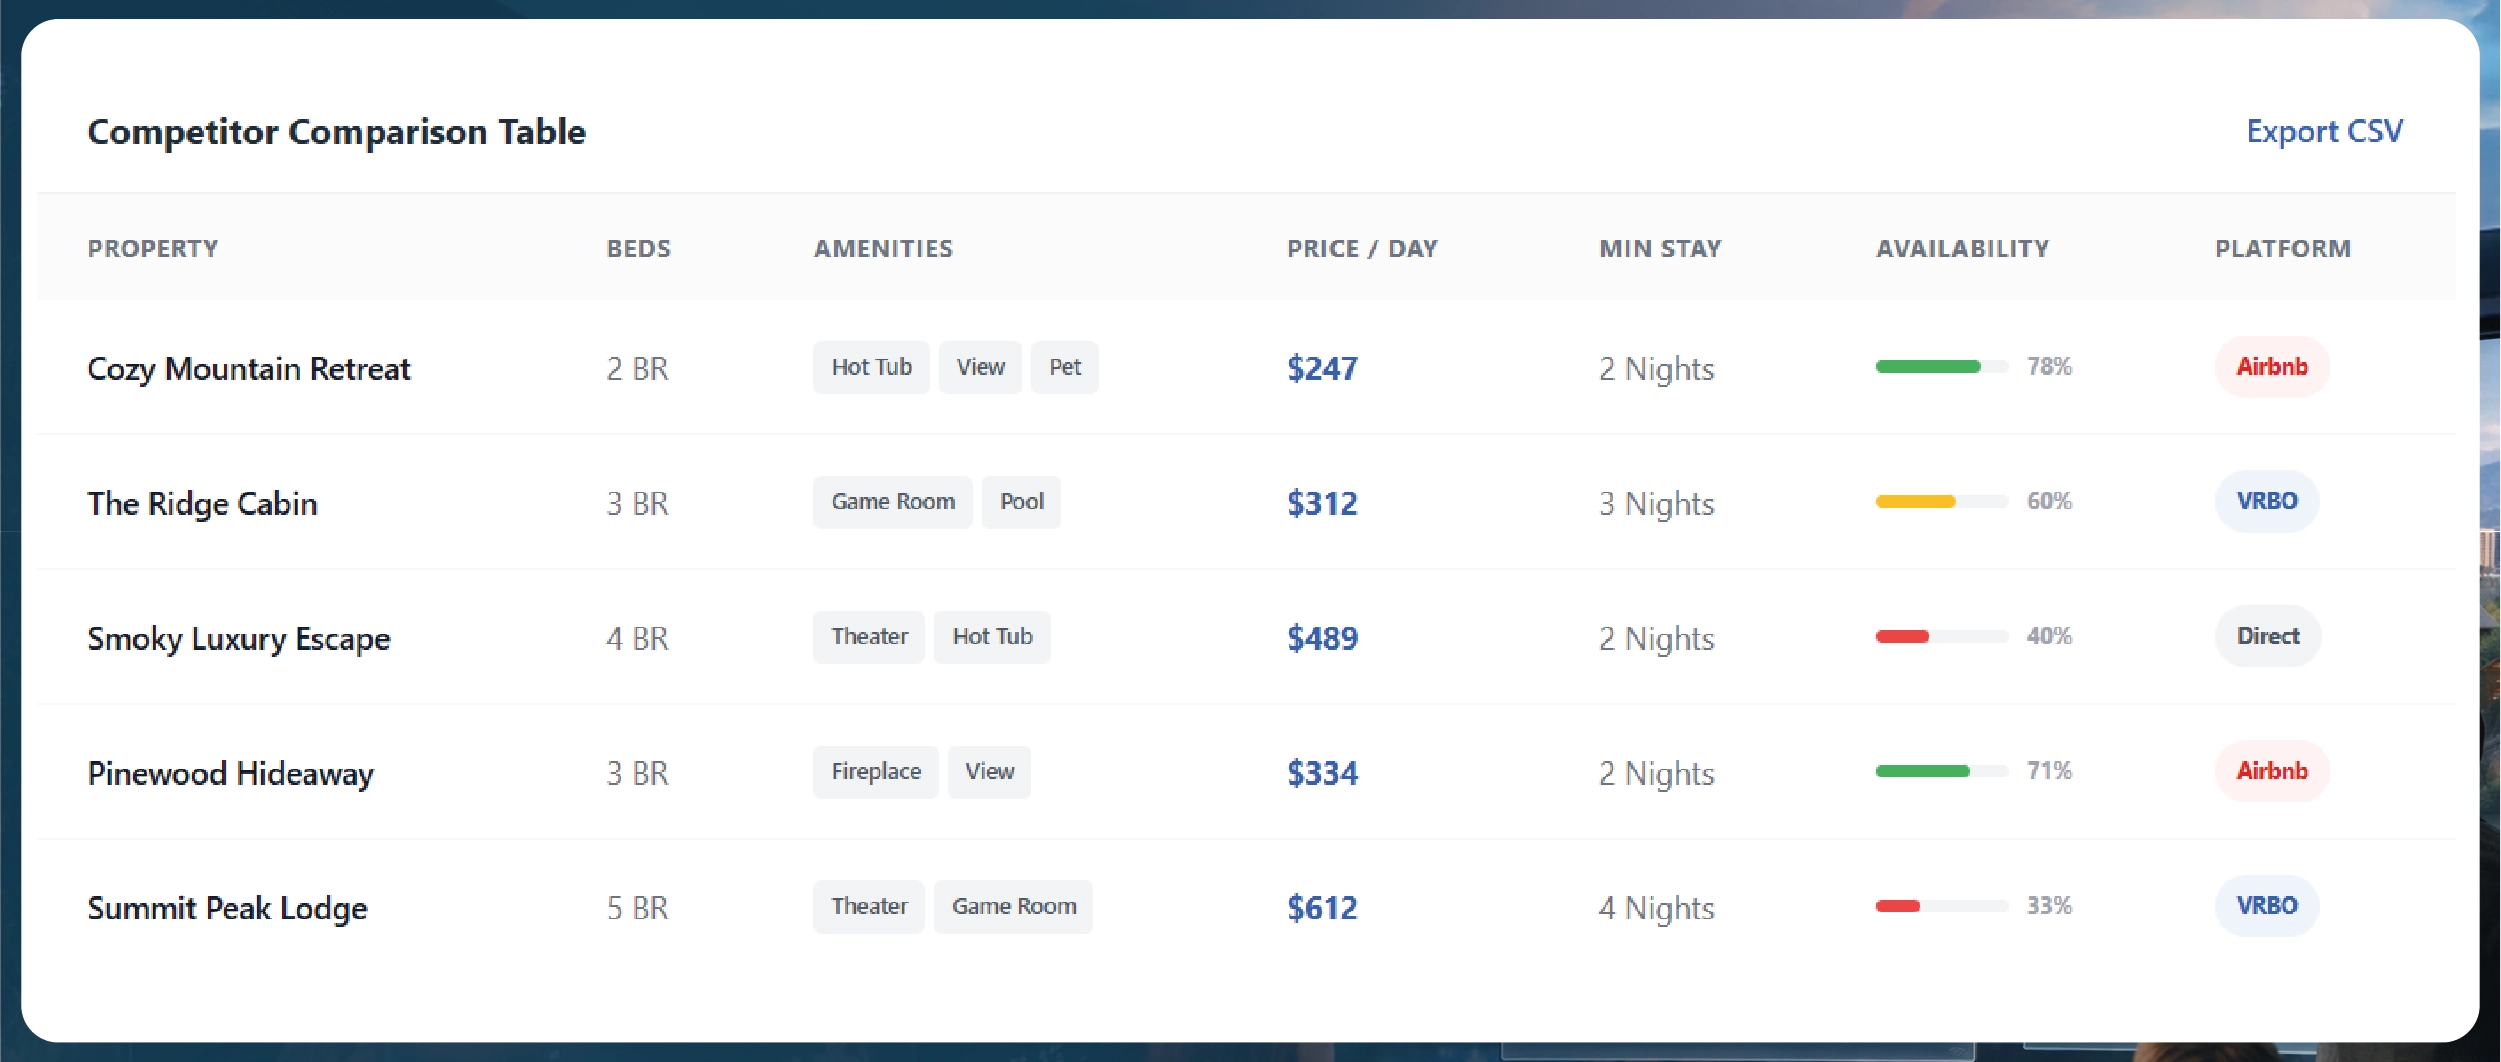Click the yellow 60% availability bar
This screenshot has width=2501, height=1062.
(1941, 502)
